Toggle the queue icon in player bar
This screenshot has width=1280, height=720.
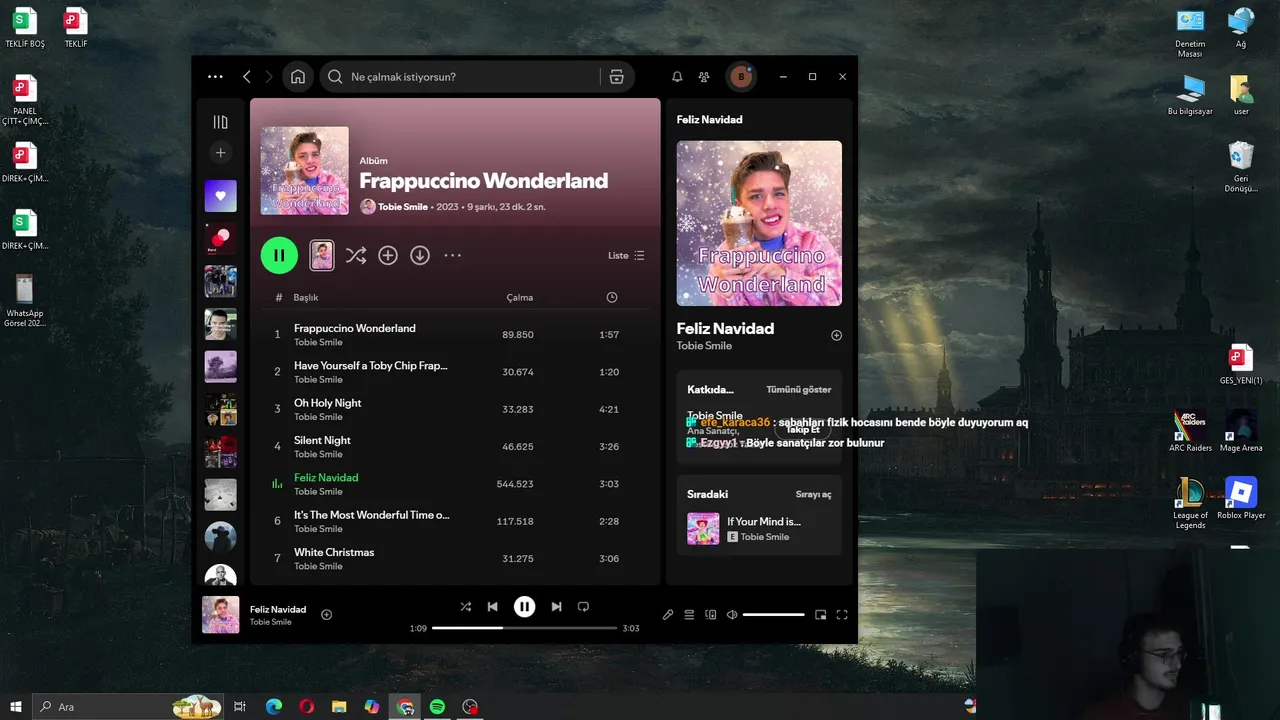[689, 615]
